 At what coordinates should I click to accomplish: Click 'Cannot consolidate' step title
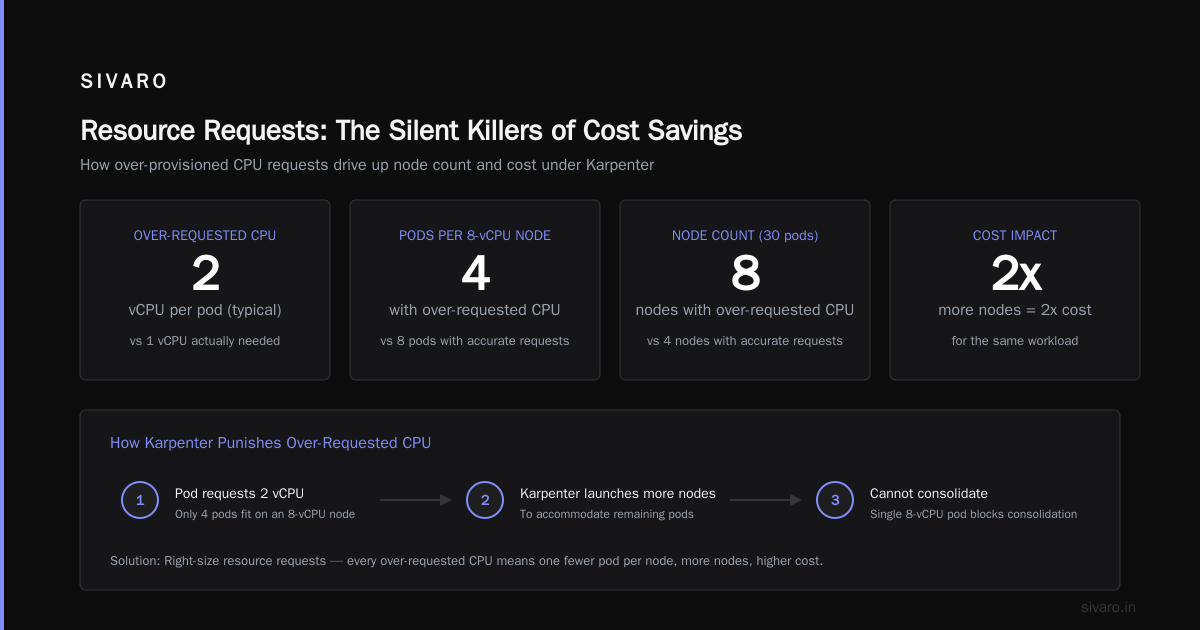click(x=929, y=493)
